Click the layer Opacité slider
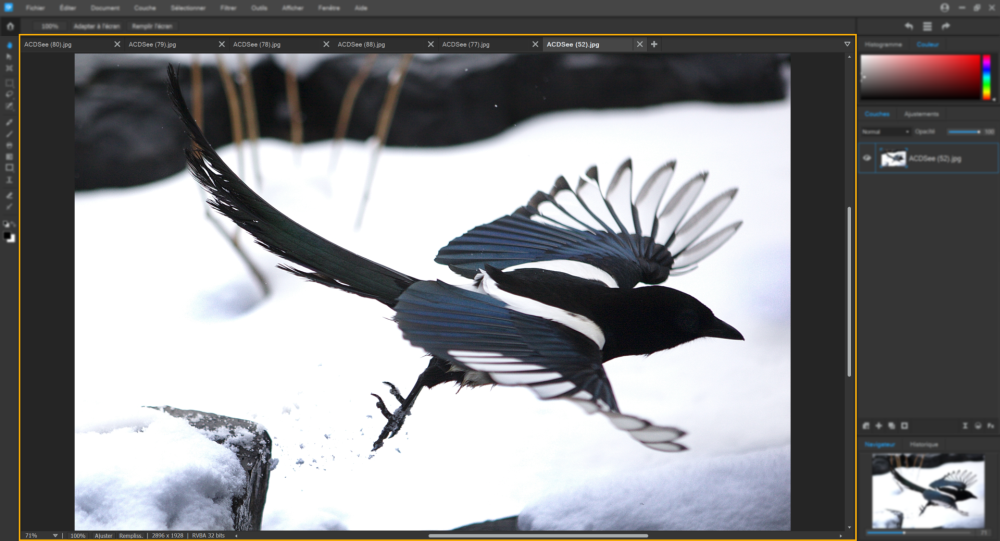Image resolution: width=1000 pixels, height=541 pixels. pos(964,132)
